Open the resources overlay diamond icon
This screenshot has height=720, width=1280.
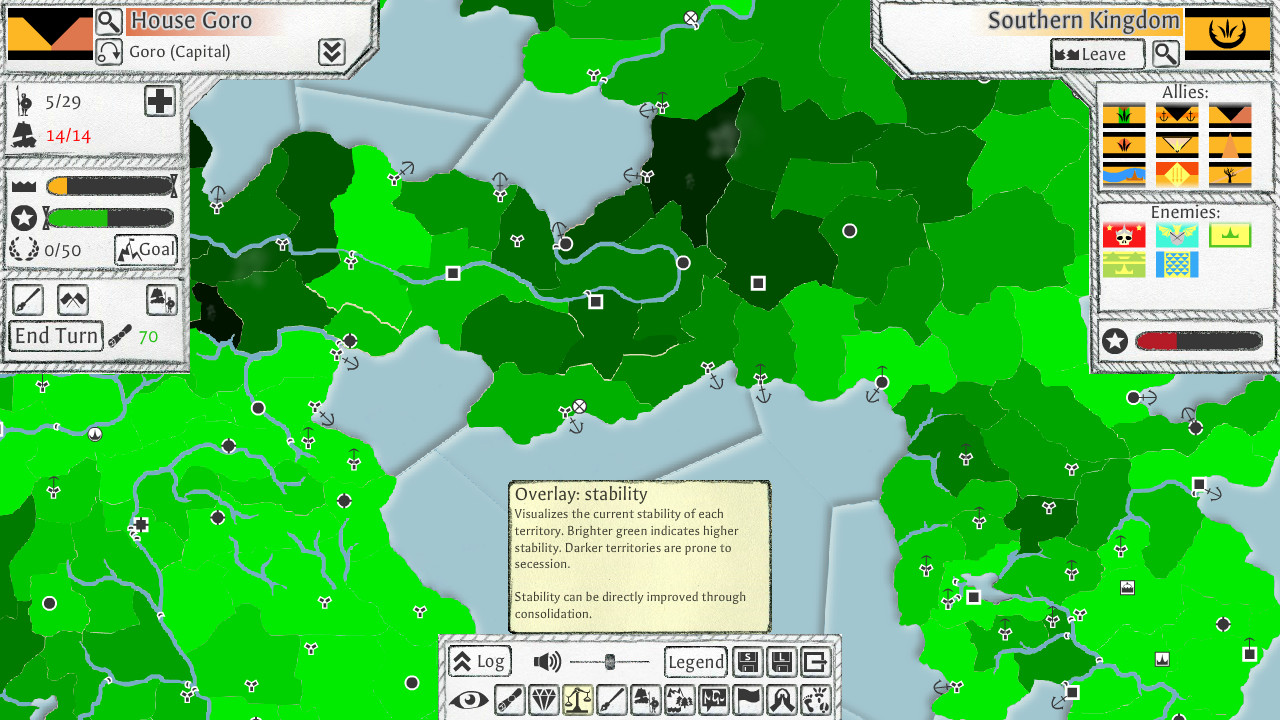click(x=543, y=699)
